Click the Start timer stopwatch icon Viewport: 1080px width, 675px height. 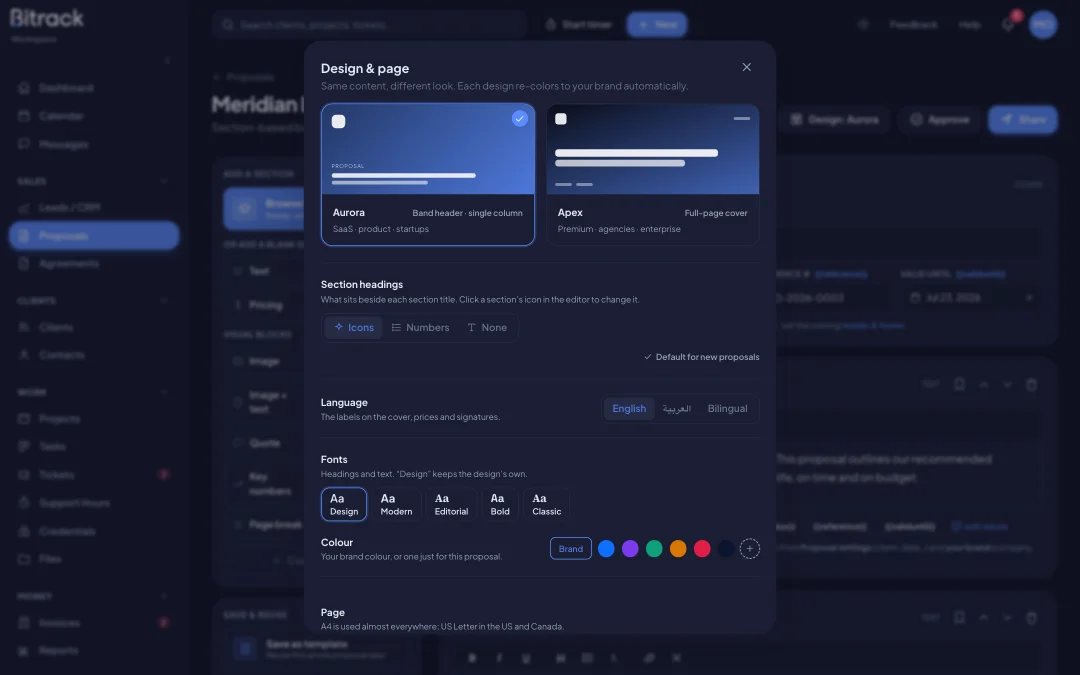coord(550,25)
